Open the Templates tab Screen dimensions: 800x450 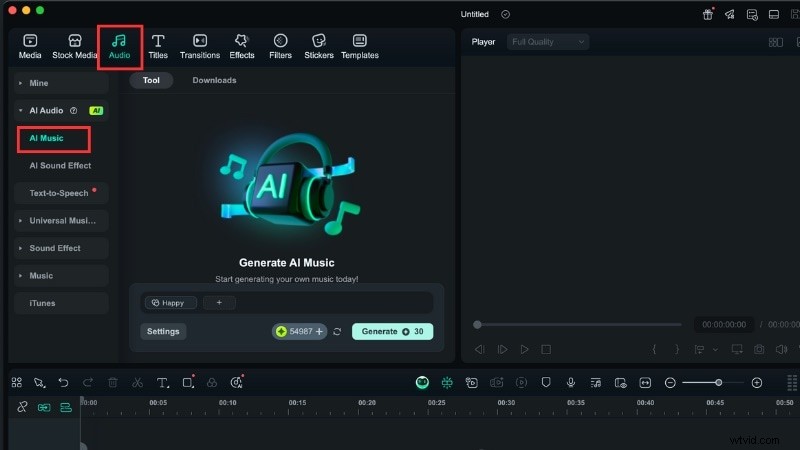[360, 46]
